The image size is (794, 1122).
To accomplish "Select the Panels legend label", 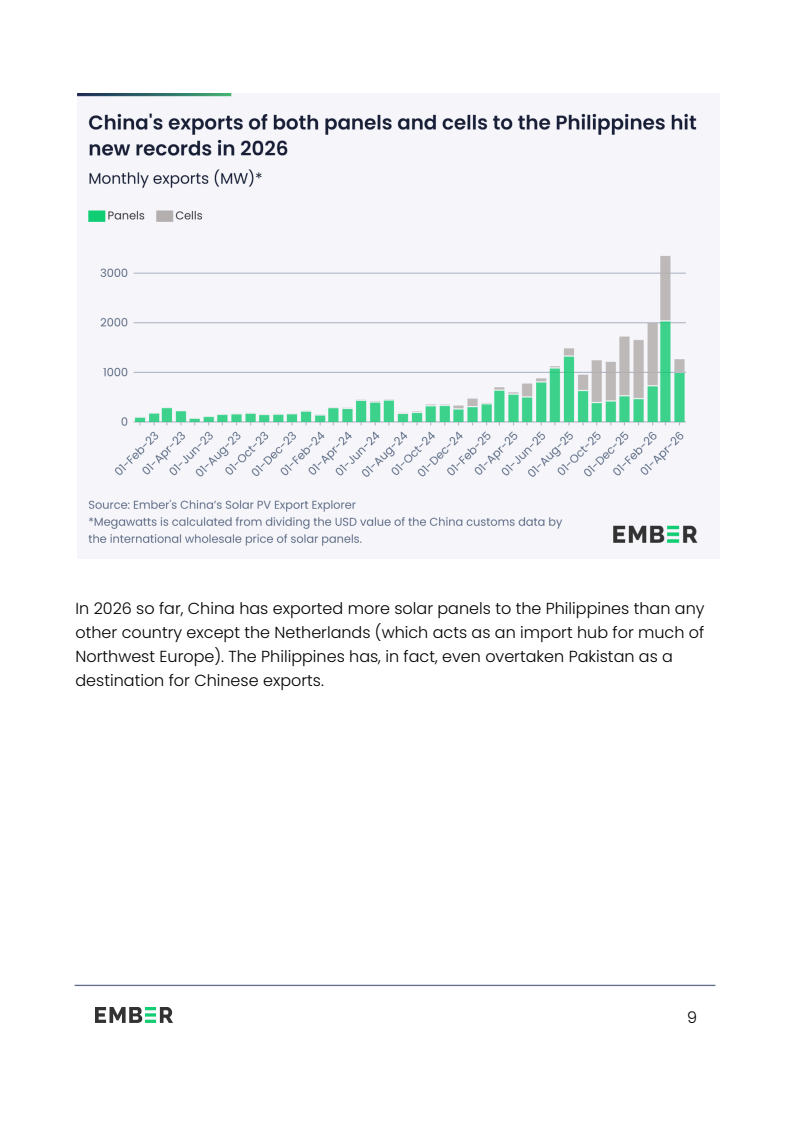I will tap(126, 215).
